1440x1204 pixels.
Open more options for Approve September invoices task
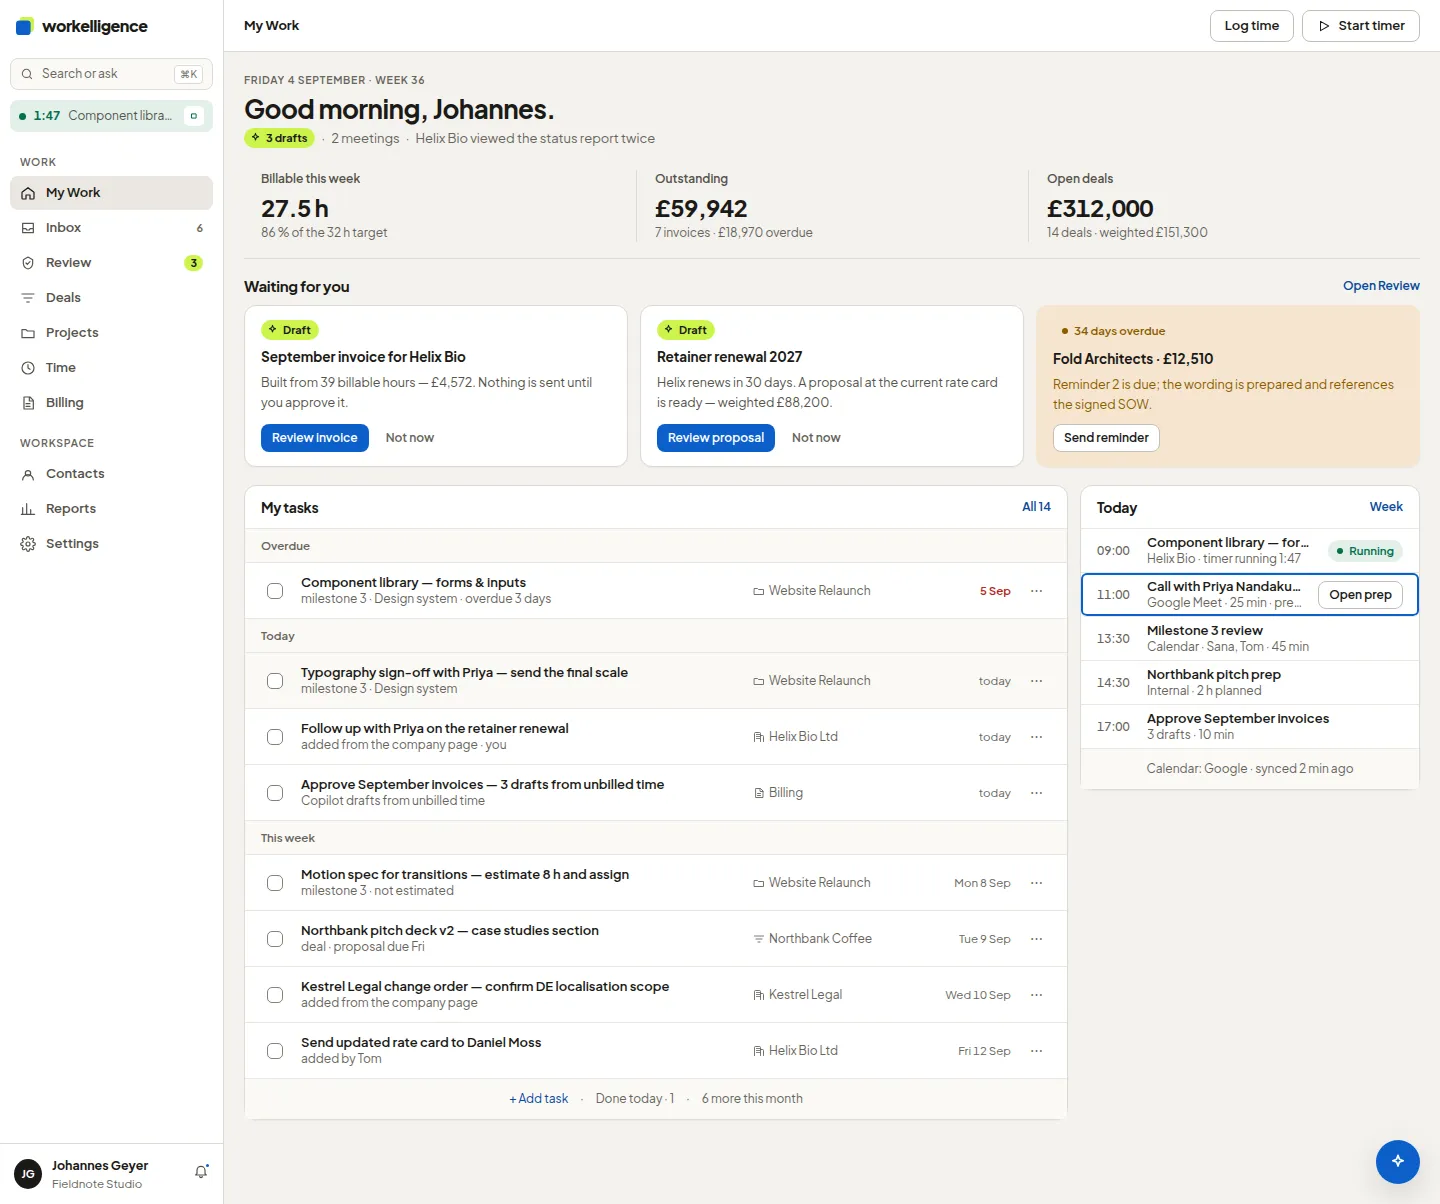click(x=1036, y=793)
